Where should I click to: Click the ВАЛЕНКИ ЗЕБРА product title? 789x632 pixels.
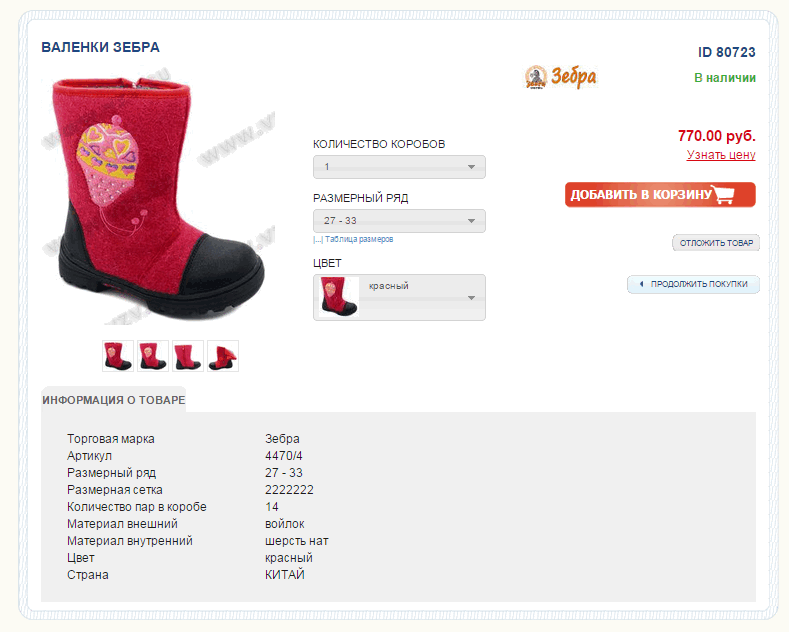click(101, 47)
